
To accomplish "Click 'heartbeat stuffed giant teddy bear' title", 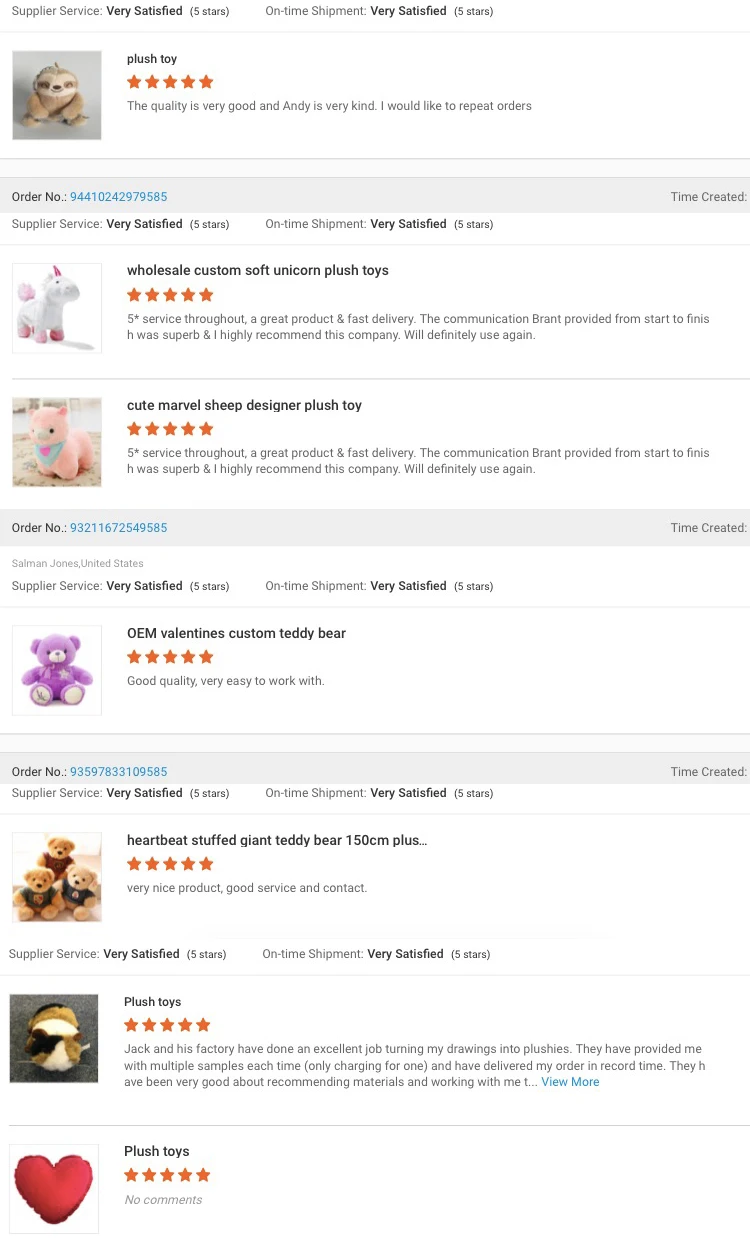I will pos(276,841).
